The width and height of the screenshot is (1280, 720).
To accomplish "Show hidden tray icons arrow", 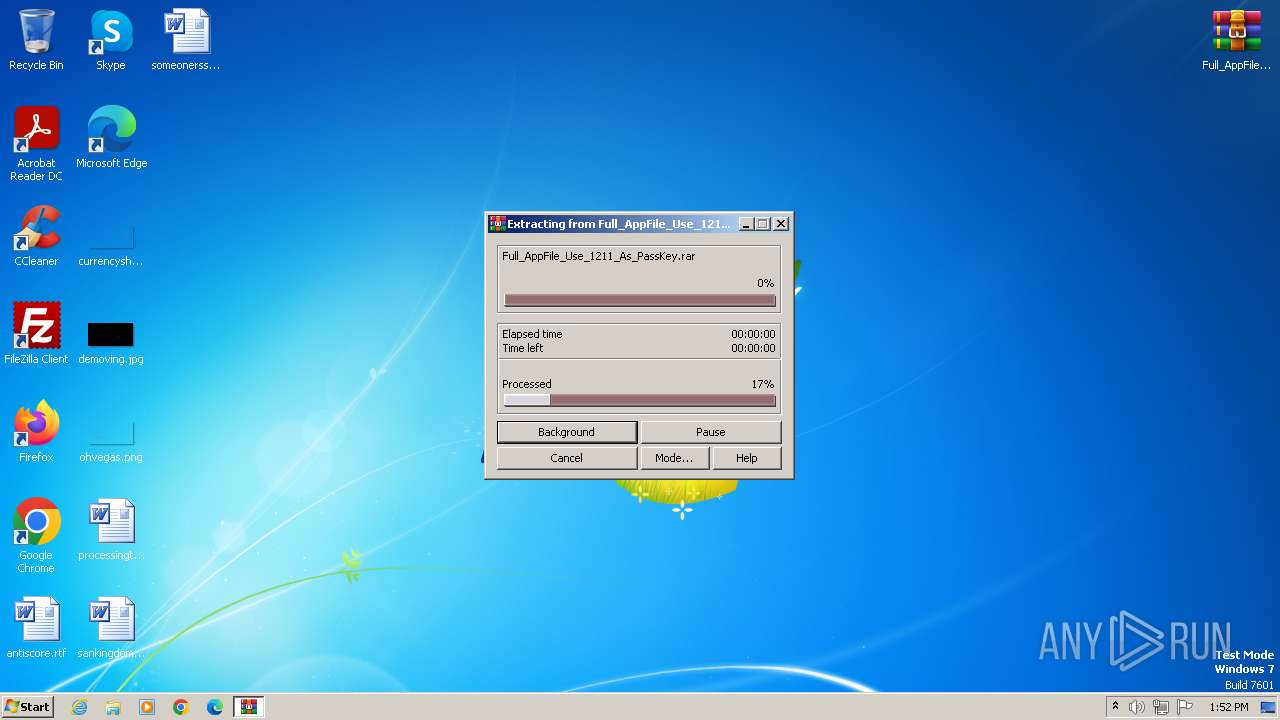I will tap(1115, 707).
